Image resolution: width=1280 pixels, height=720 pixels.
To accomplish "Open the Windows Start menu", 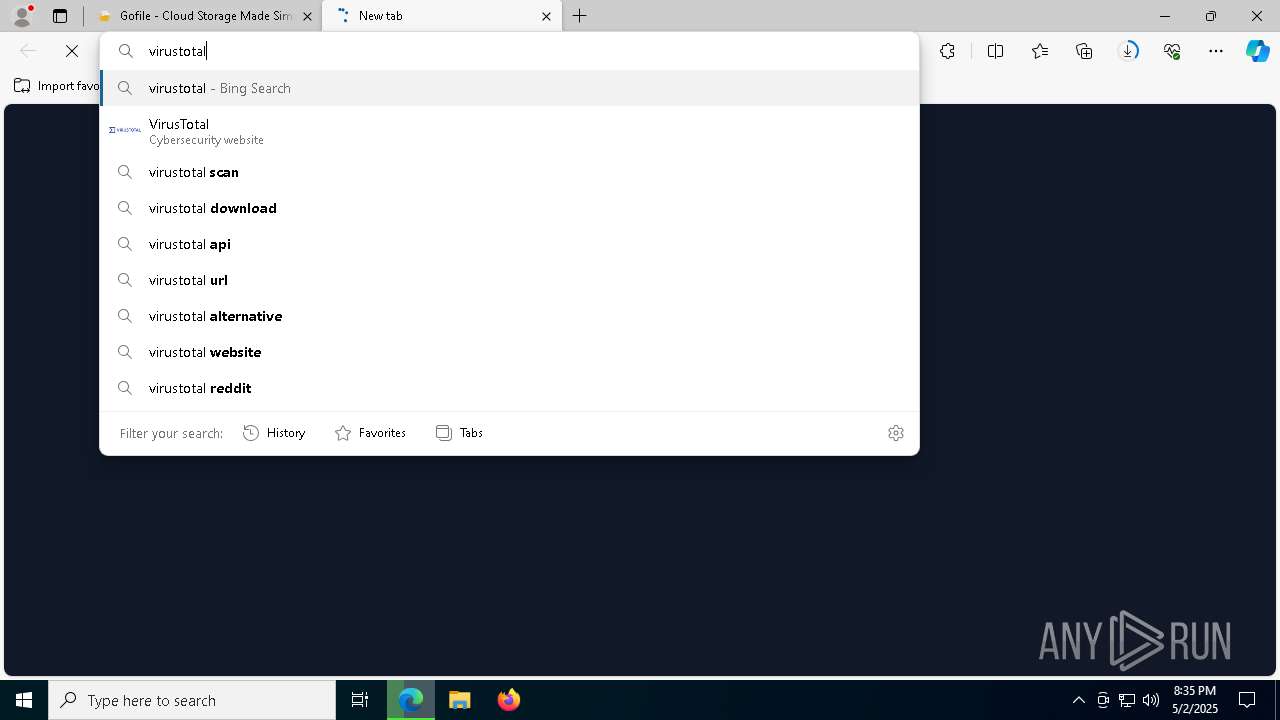I will coord(24,700).
